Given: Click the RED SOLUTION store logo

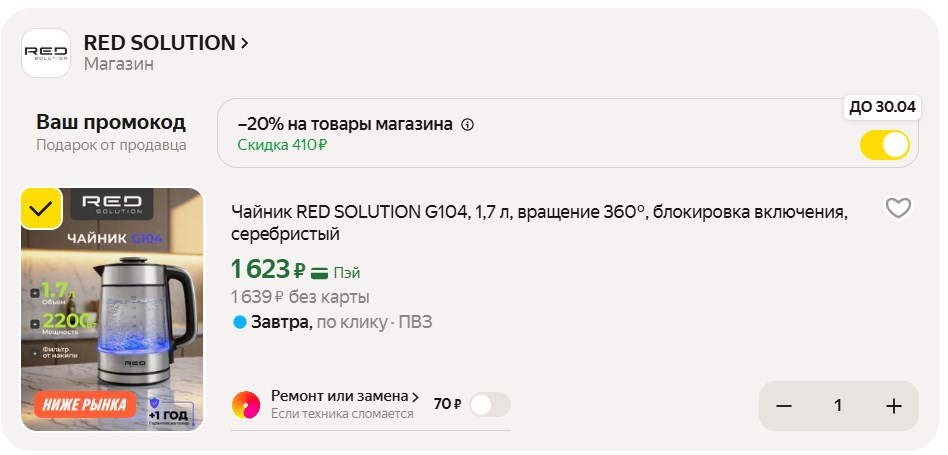Looking at the screenshot, I should (x=46, y=53).
